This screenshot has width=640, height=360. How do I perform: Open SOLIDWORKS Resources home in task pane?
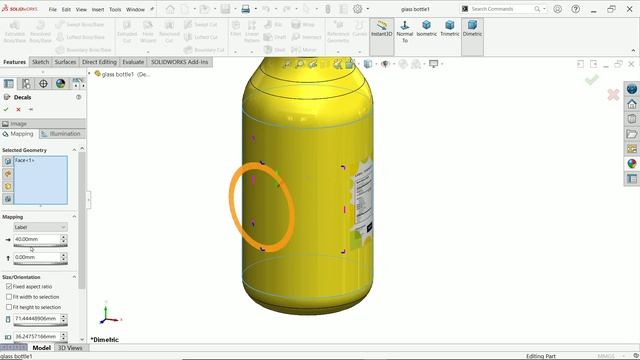tap(632, 104)
